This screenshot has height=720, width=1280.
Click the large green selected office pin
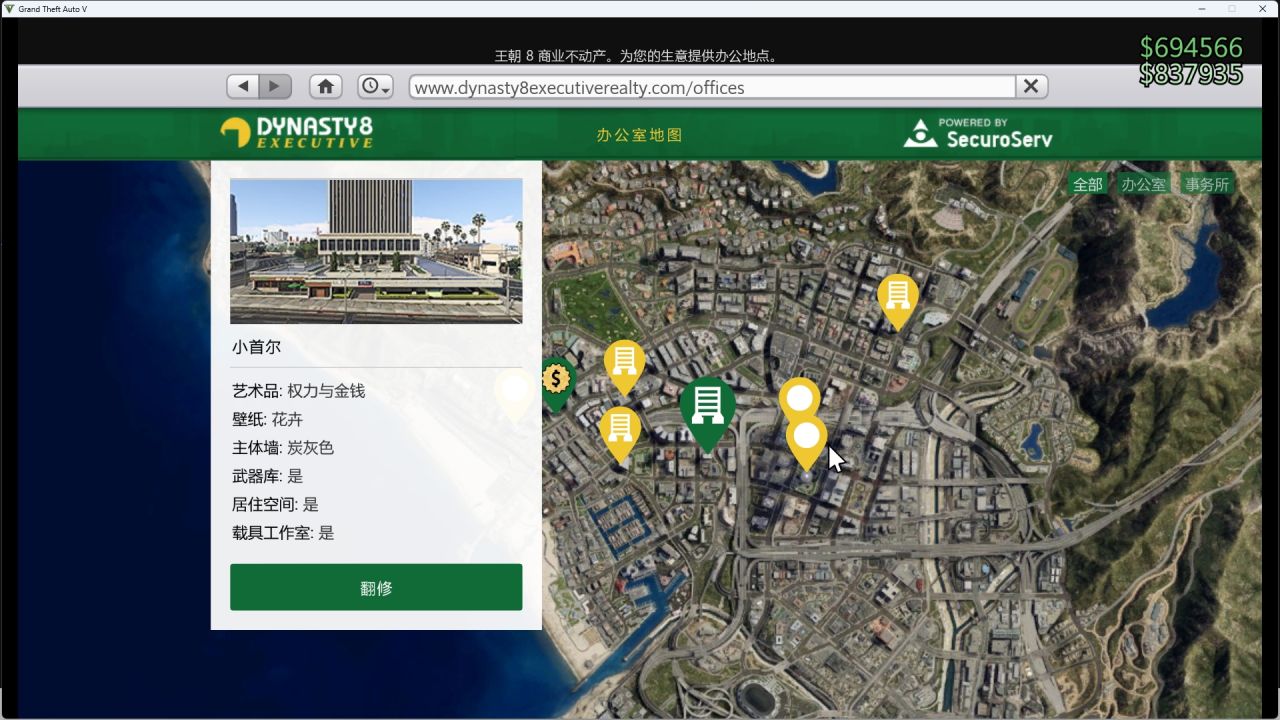click(708, 413)
